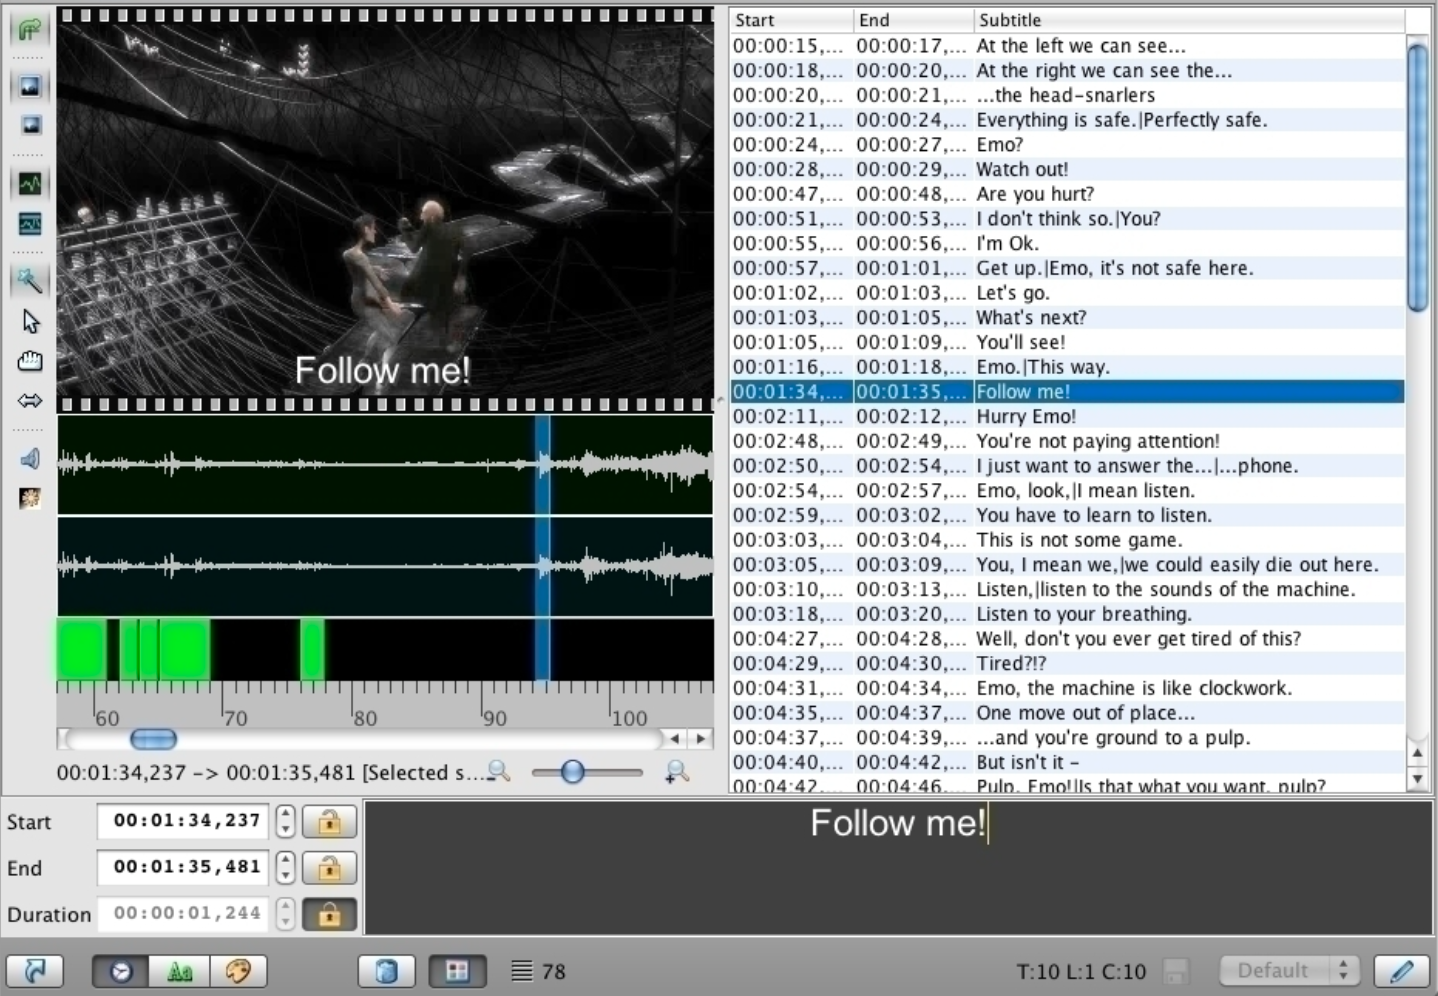
Task: Select the arrow selection tool in sidebar
Action: [x=30, y=321]
